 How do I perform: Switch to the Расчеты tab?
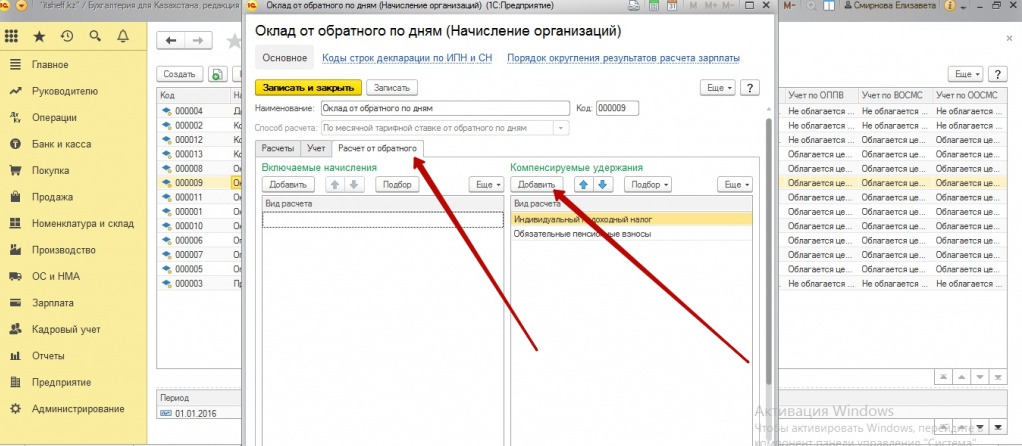click(279, 149)
